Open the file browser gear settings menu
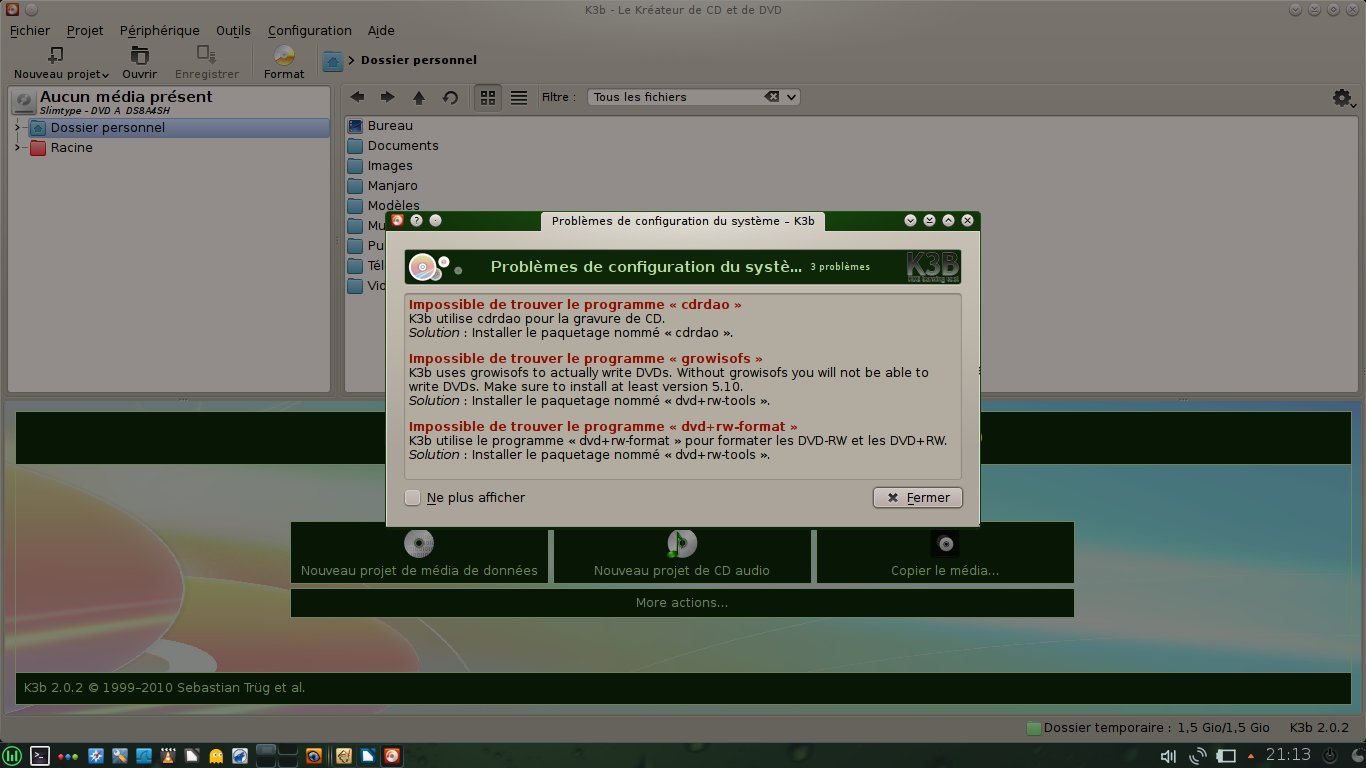 (1344, 98)
